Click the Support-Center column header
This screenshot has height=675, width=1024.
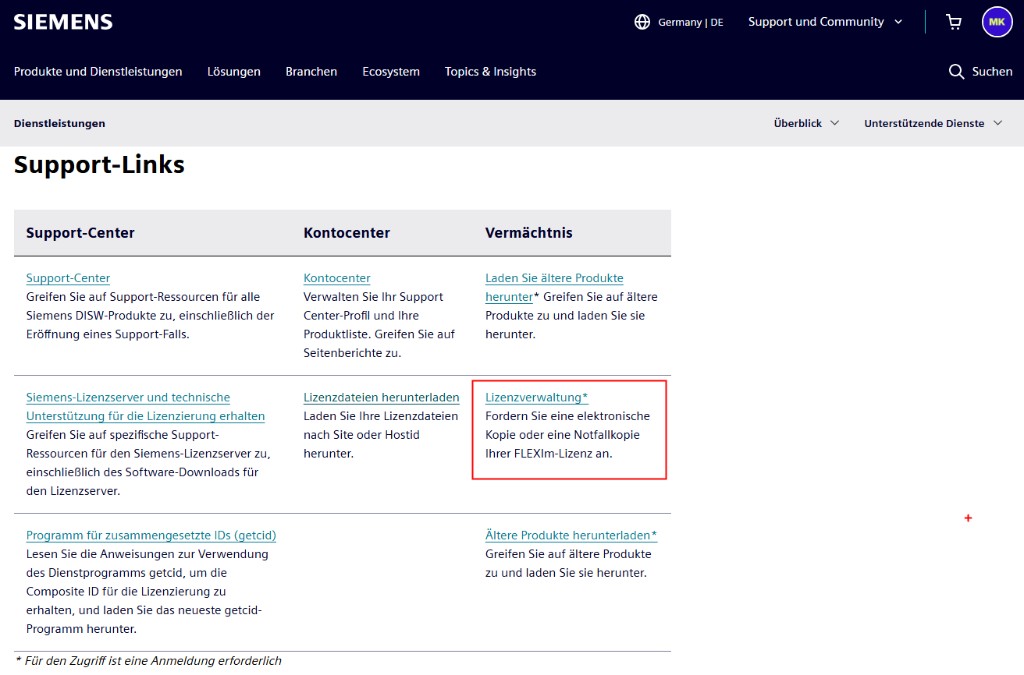click(x=80, y=233)
